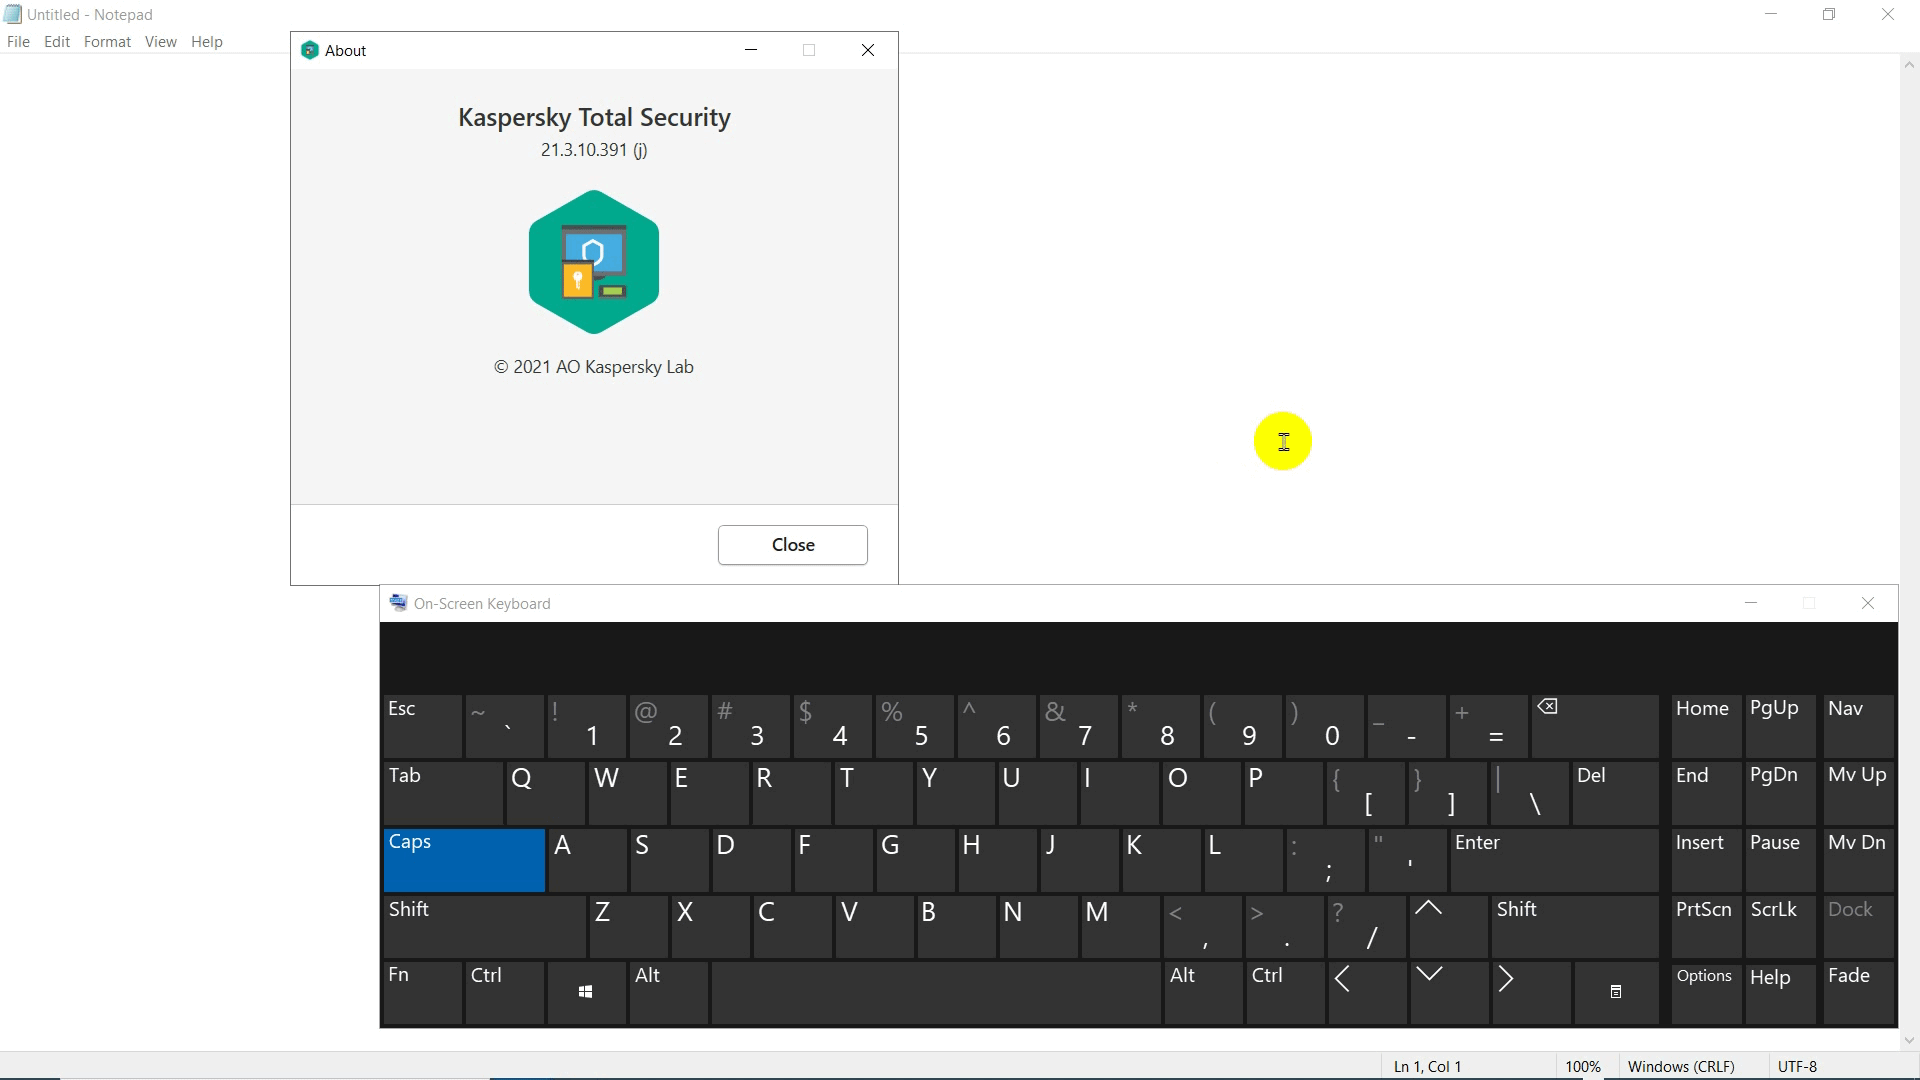Toggle the Caps lock key off
The width and height of the screenshot is (1920, 1080).
click(464, 860)
